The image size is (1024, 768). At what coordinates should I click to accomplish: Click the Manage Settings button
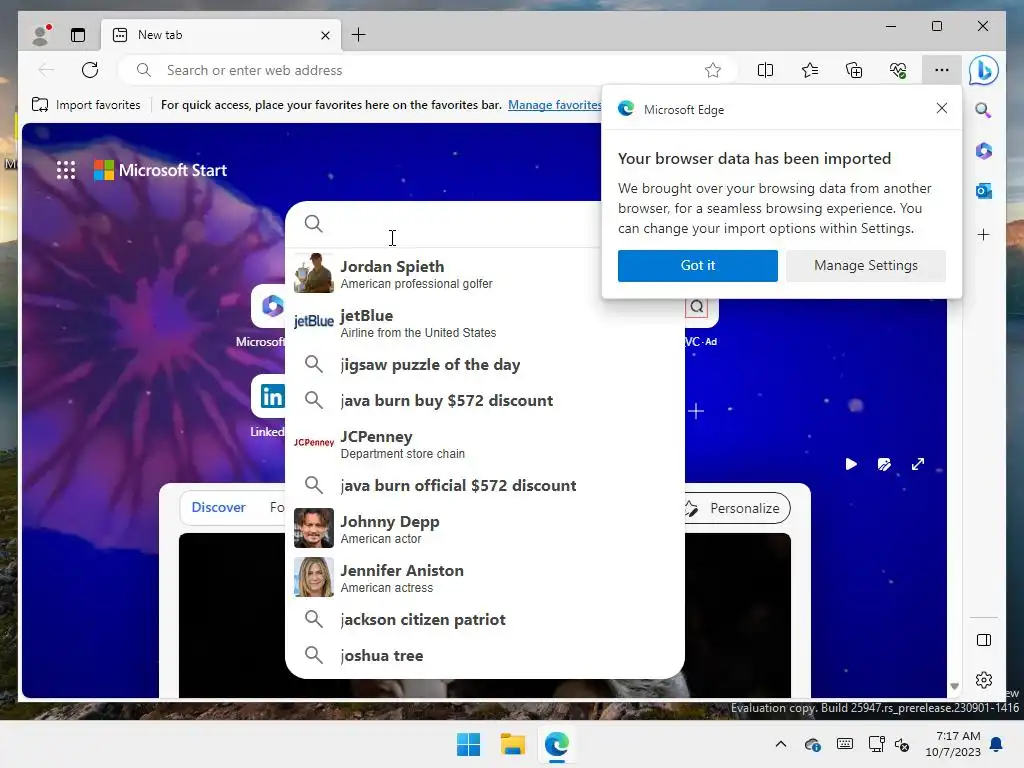point(865,266)
